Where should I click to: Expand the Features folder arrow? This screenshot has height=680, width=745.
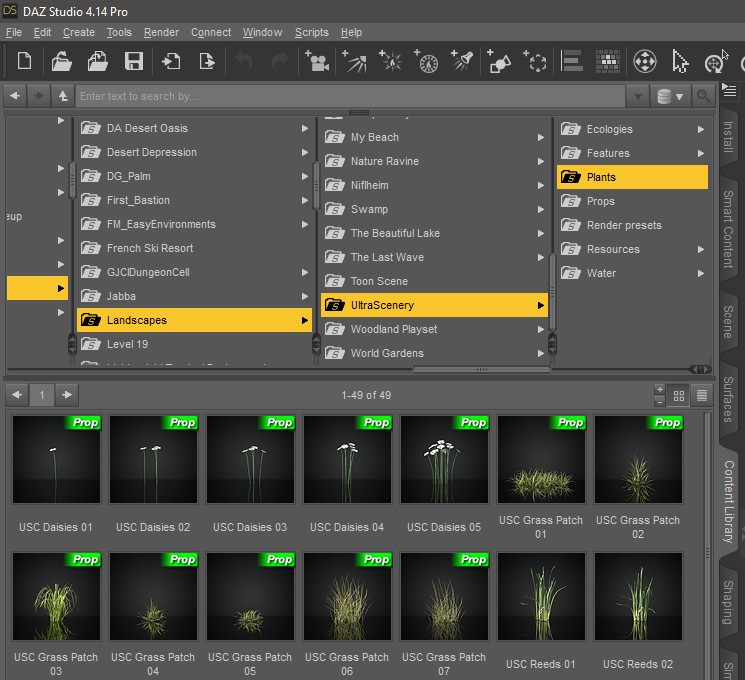(x=701, y=153)
